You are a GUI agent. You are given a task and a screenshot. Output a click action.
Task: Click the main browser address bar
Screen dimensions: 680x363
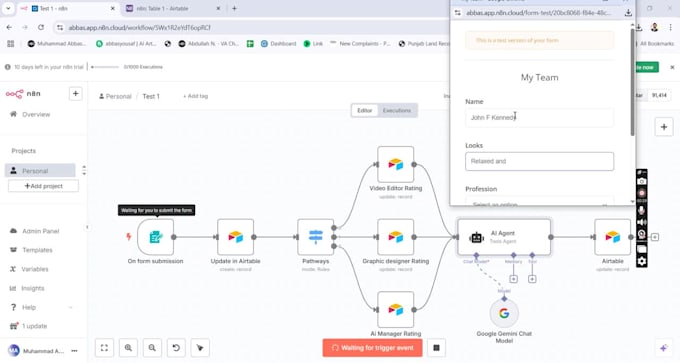[x=252, y=27]
